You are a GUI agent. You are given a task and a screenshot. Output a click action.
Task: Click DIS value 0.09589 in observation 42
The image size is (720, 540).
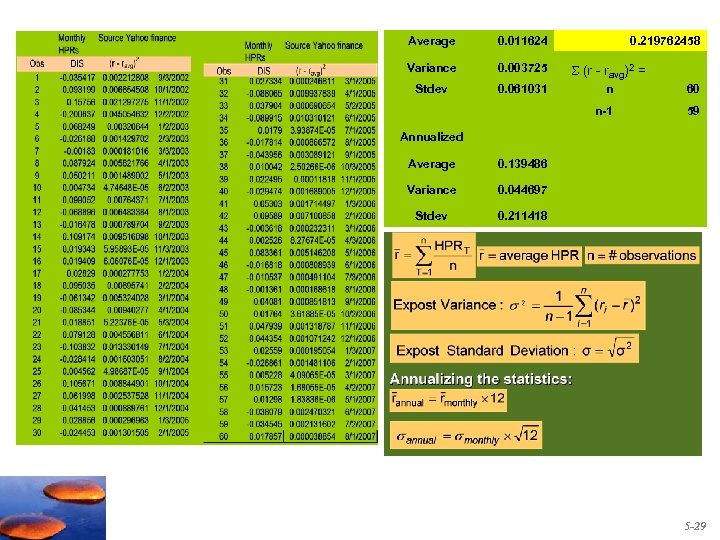pyautogui.click(x=268, y=216)
